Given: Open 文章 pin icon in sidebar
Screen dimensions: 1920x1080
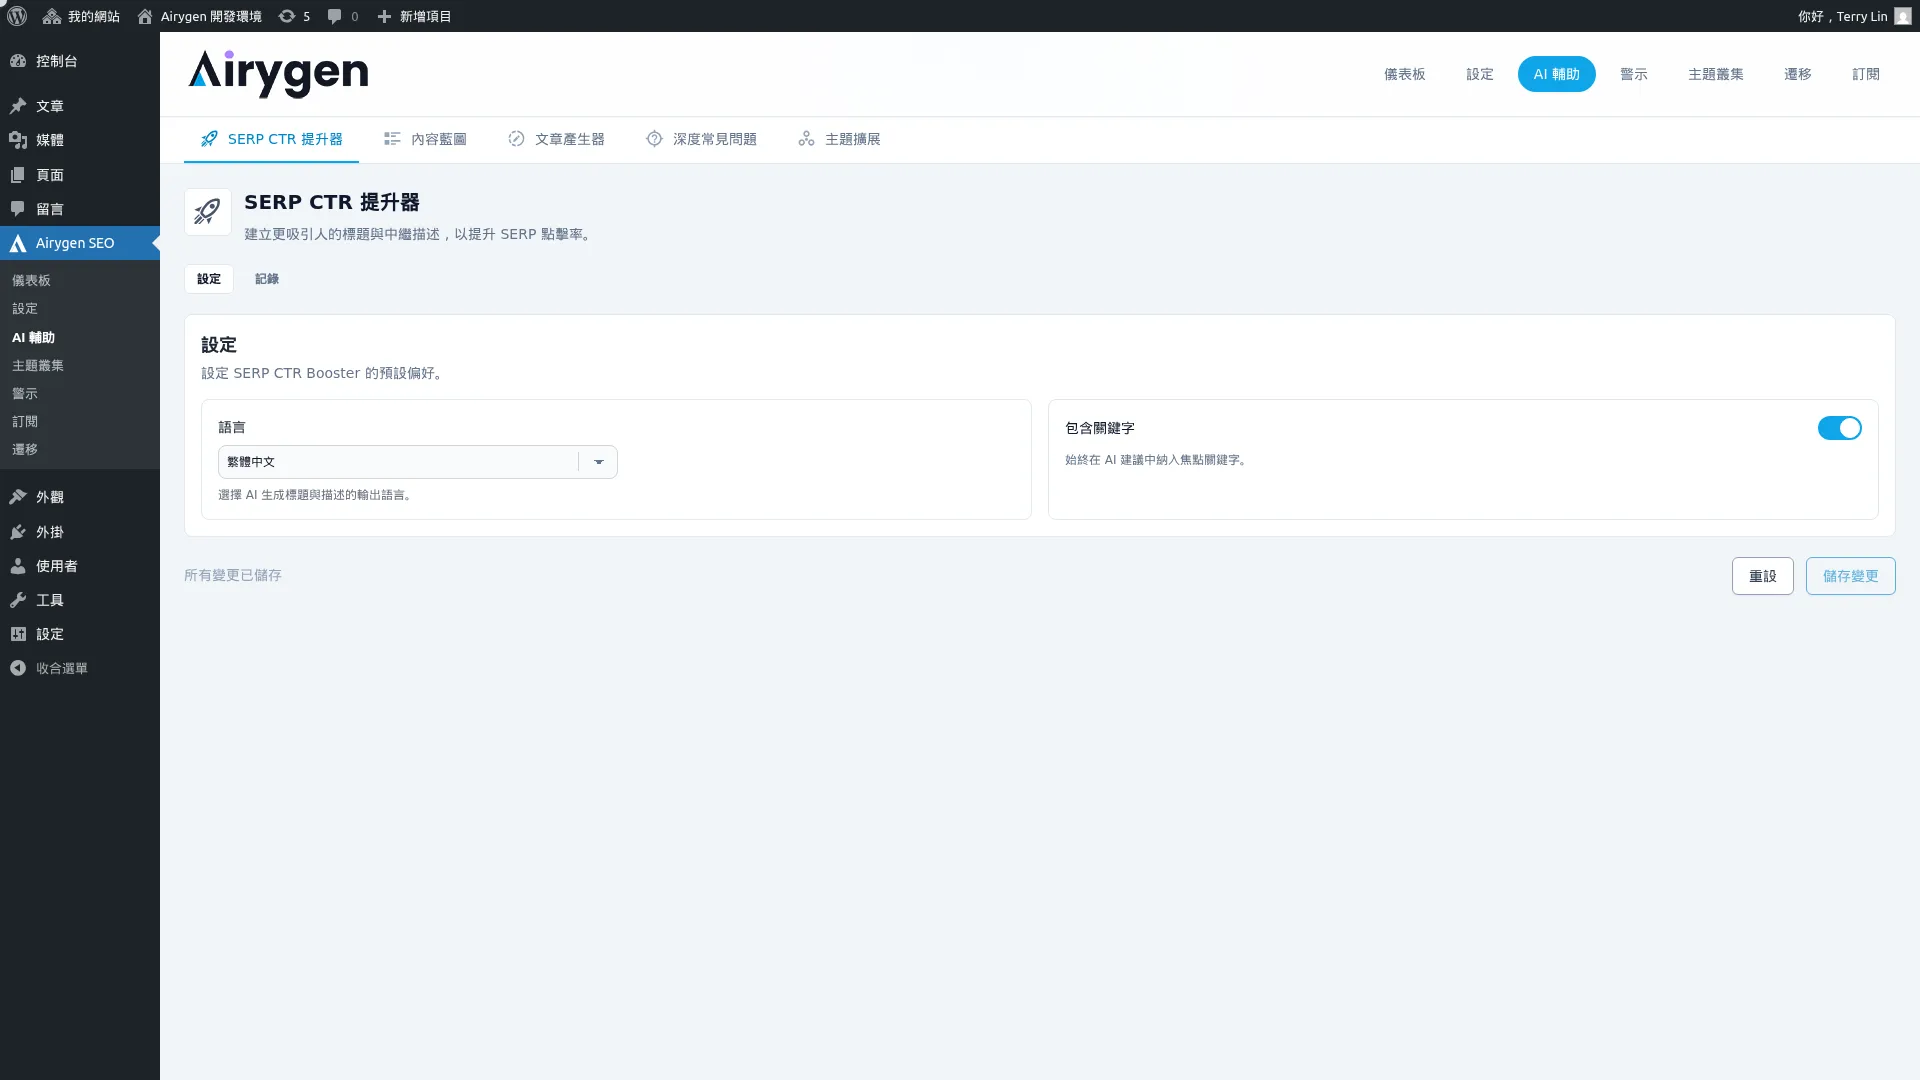Looking at the screenshot, I should (x=18, y=106).
